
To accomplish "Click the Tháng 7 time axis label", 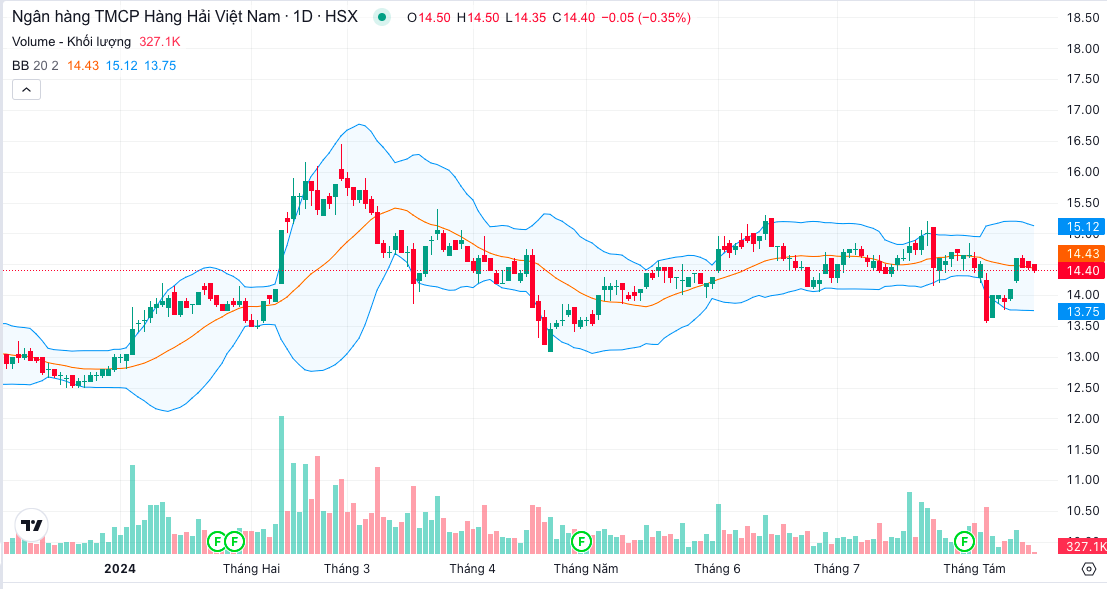I will pos(837,569).
